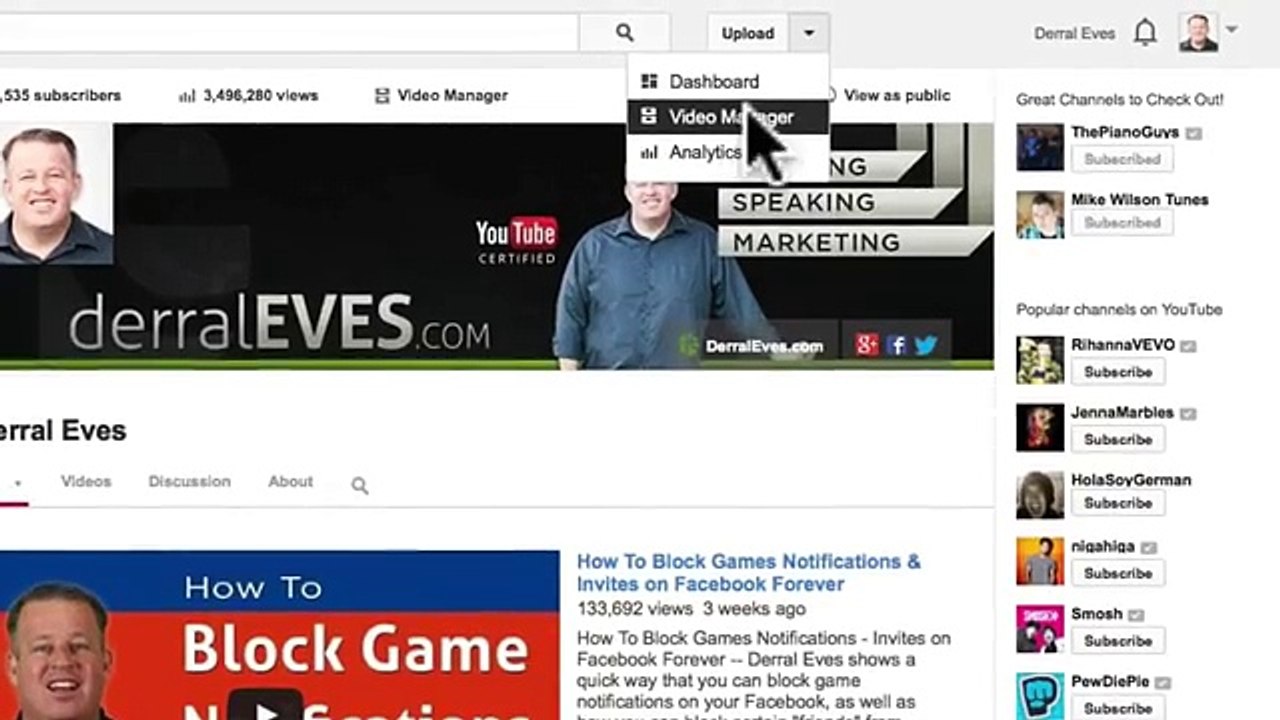The image size is (1280, 720).
Task: Click the 3,496,280 views stat
Action: pos(260,95)
